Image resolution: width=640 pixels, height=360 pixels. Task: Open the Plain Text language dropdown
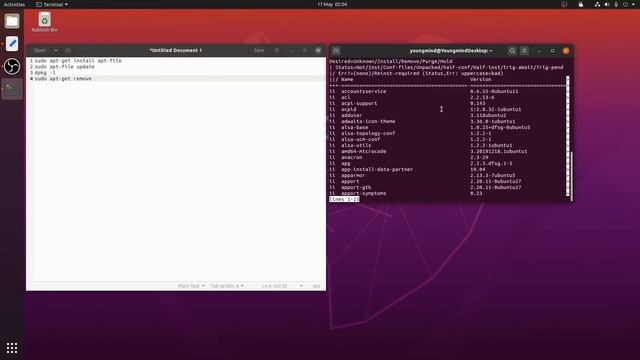(x=191, y=286)
